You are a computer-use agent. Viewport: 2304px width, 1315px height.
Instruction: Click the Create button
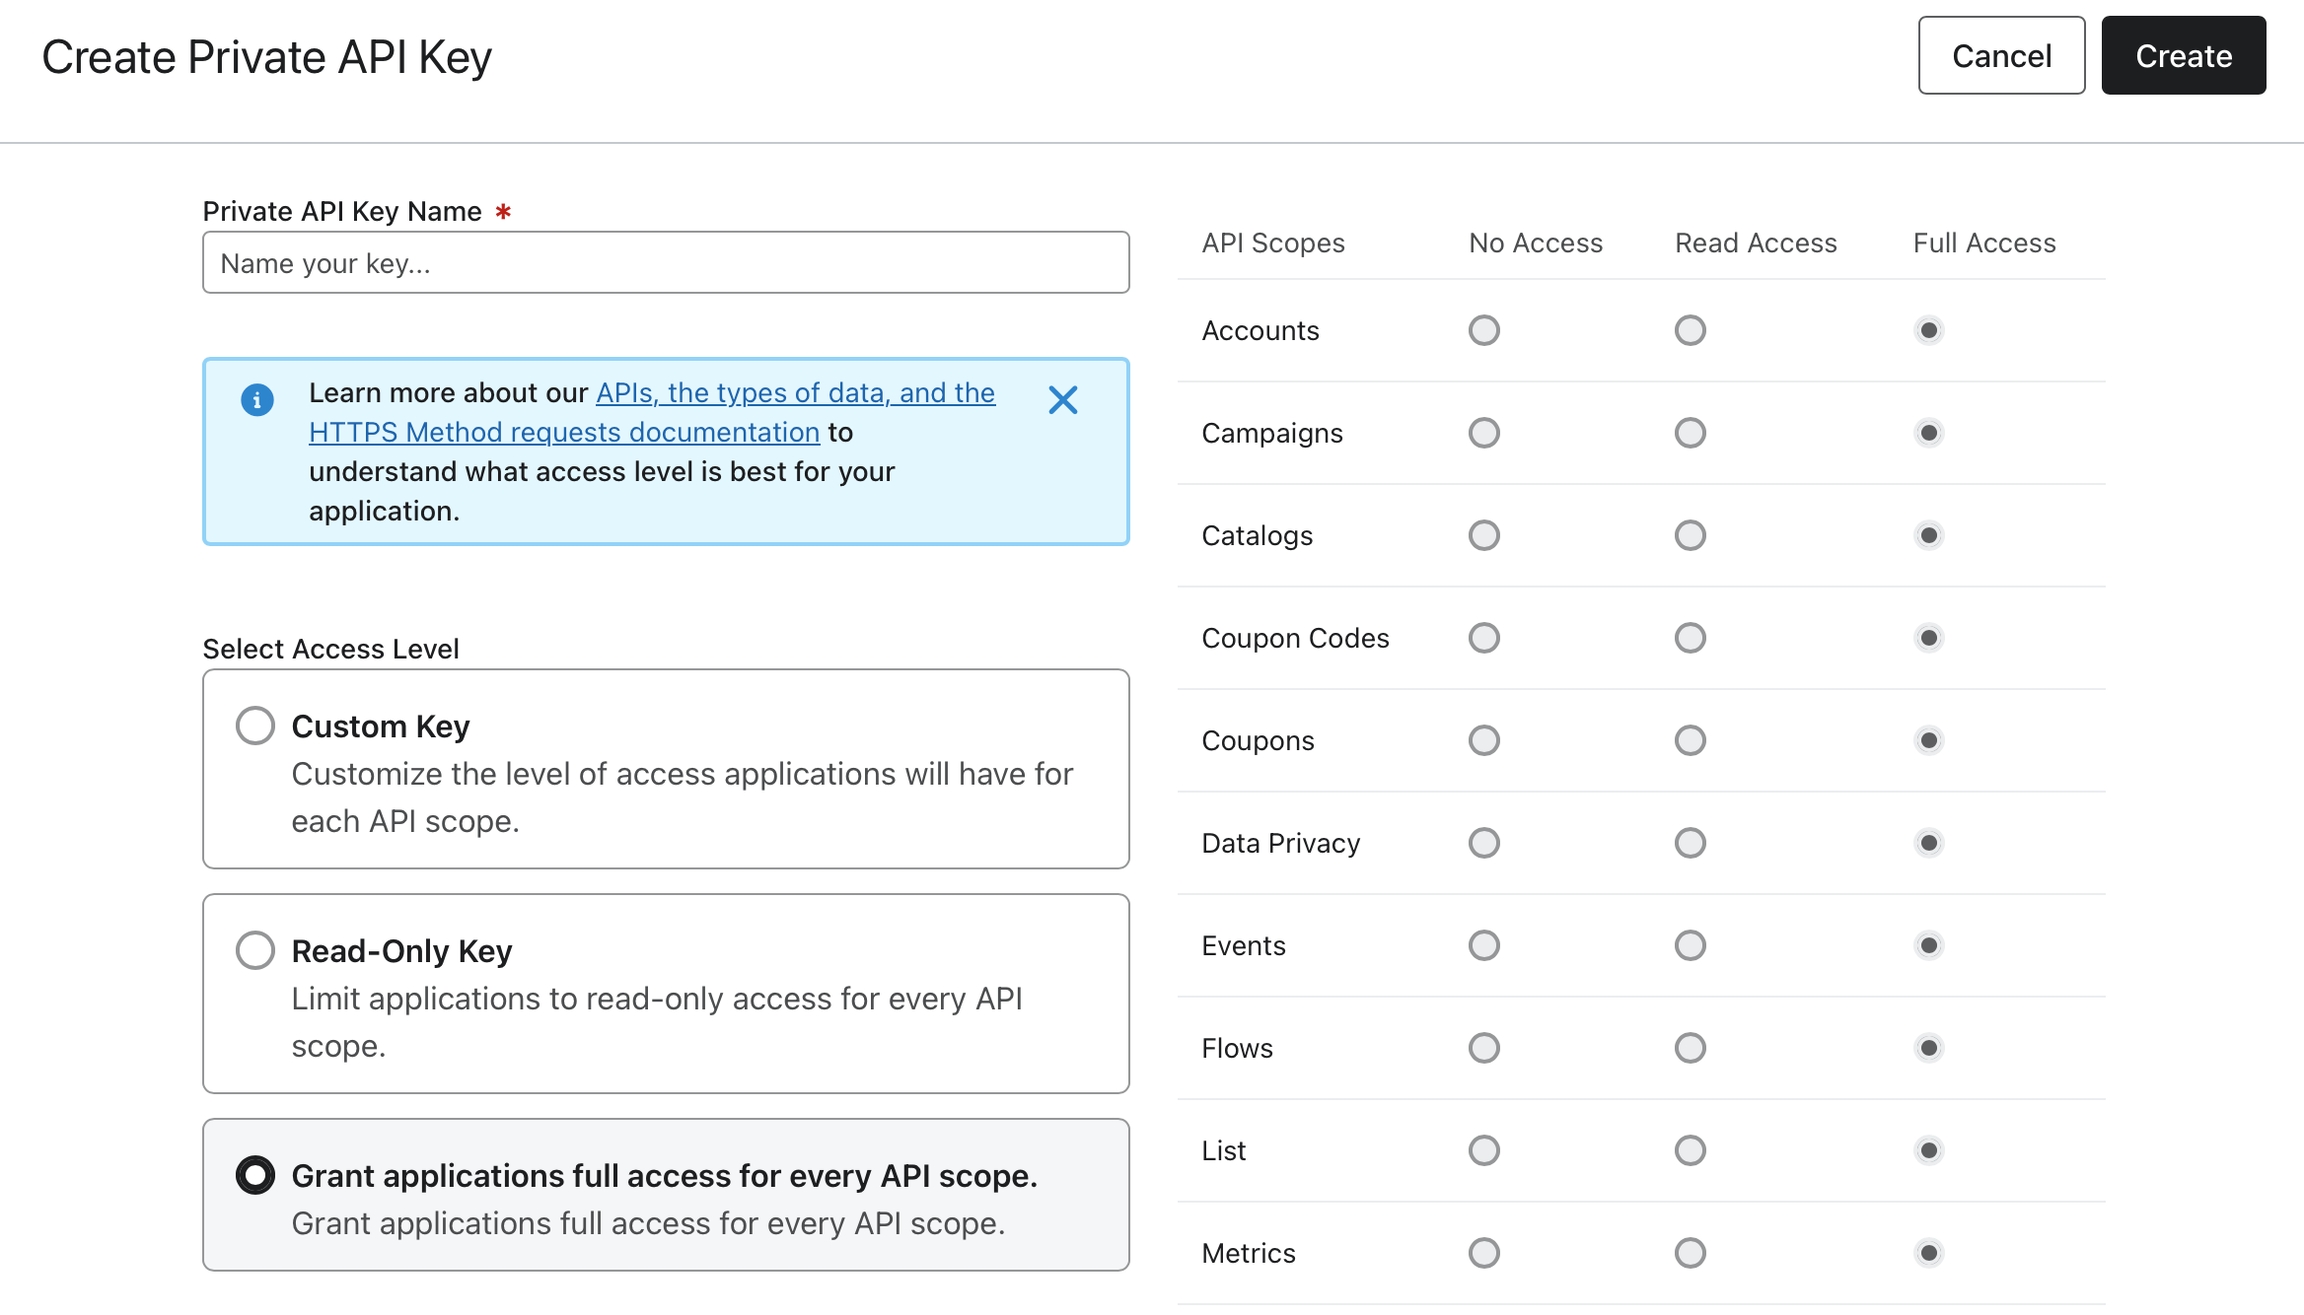tap(2183, 56)
